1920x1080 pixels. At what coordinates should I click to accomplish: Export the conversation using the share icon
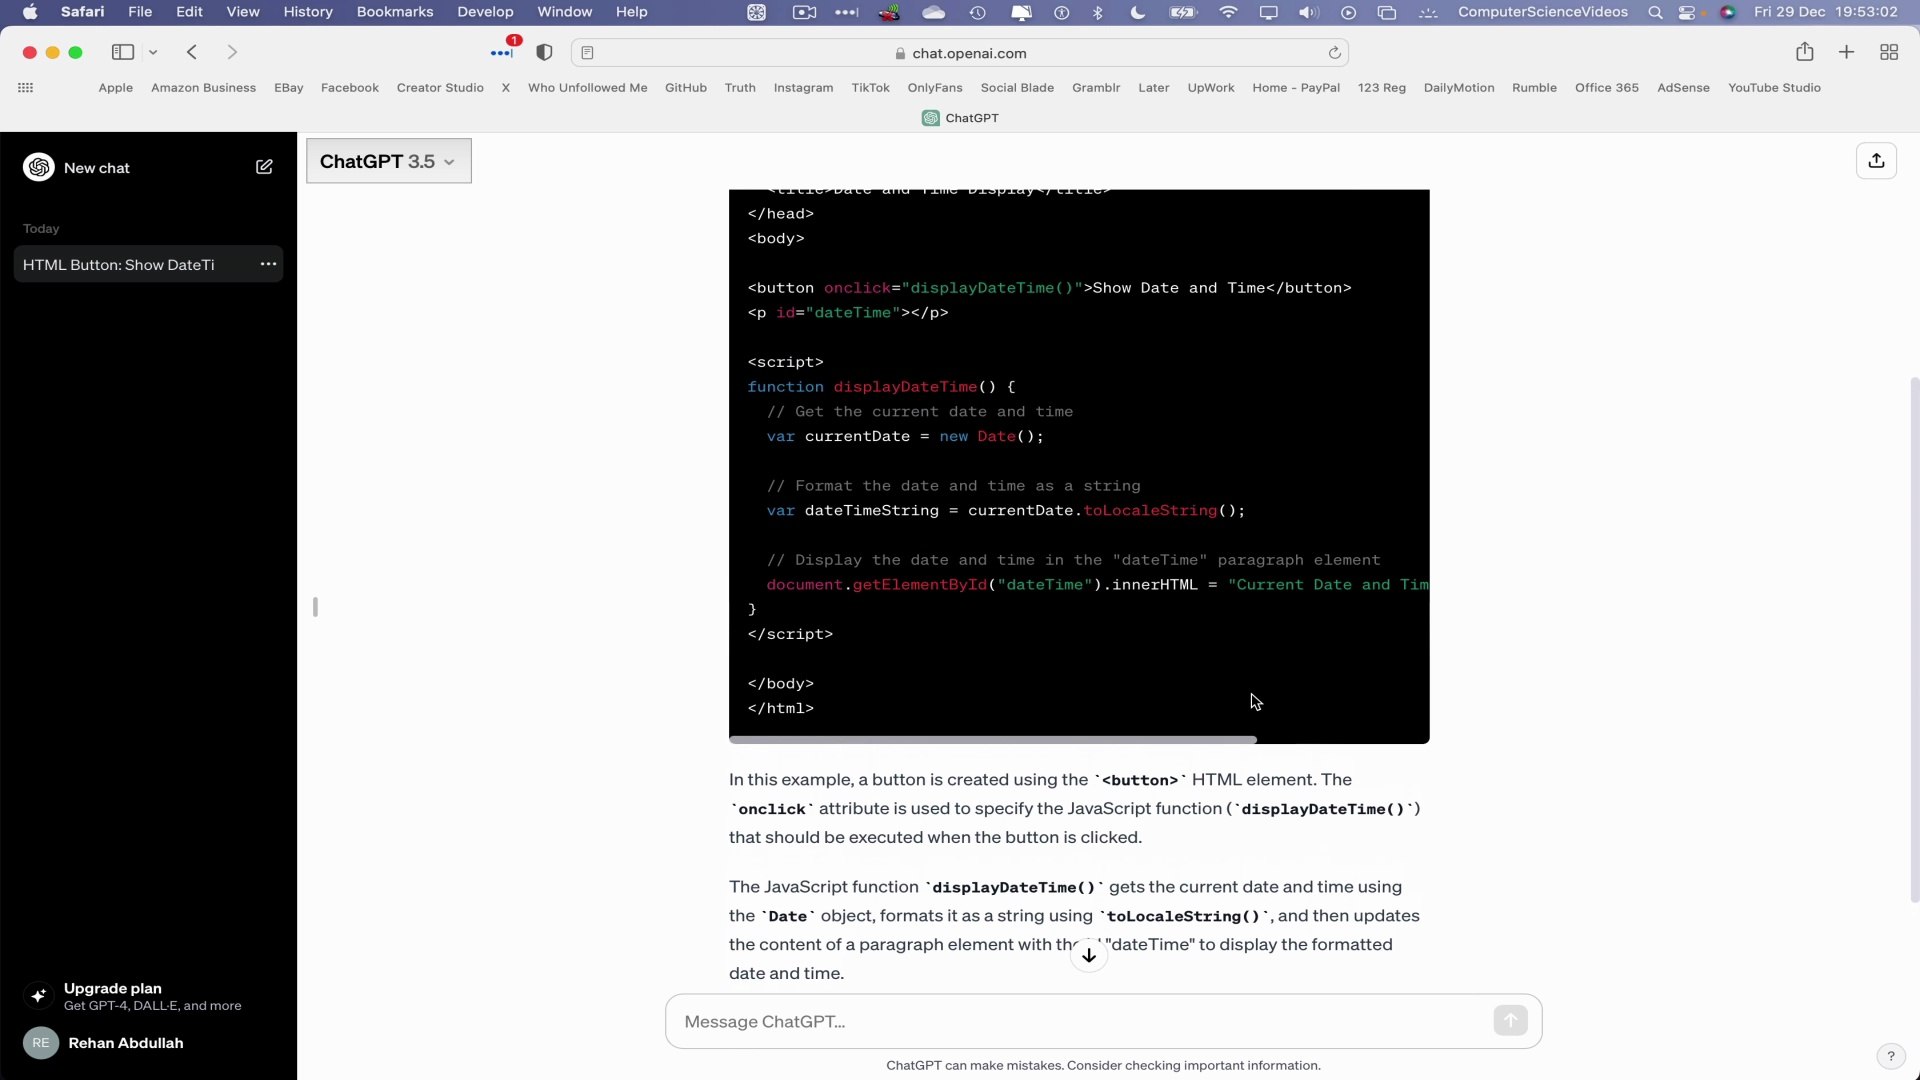[1876, 160]
